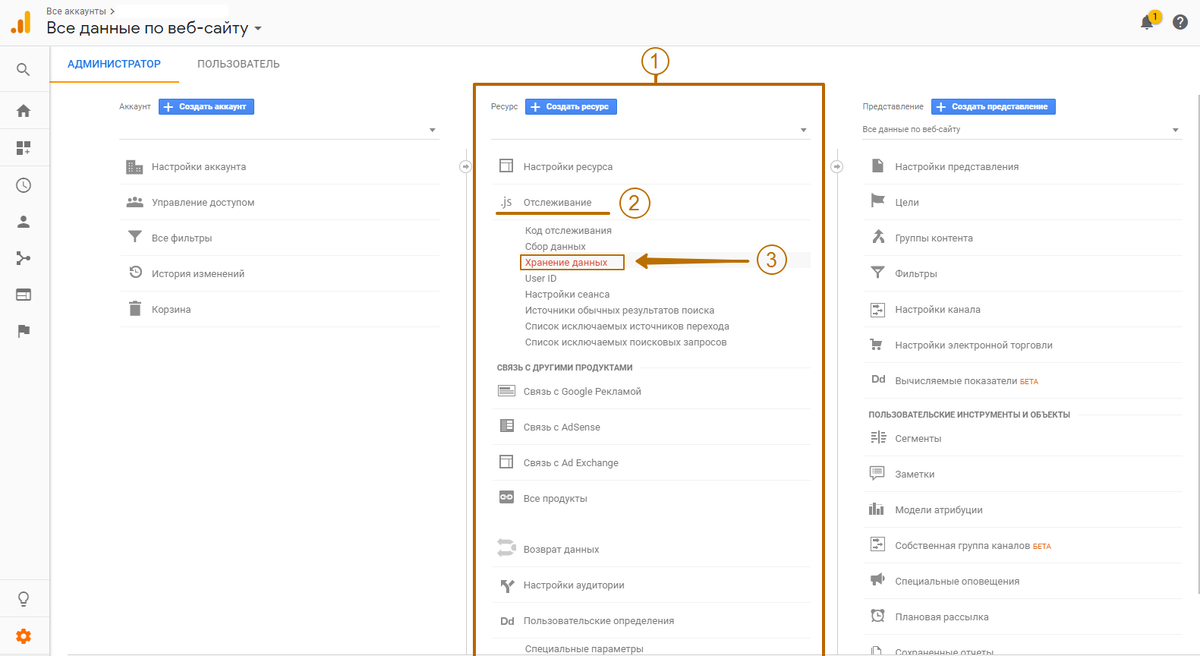Open Customization dashboards icon in sidebar
This screenshot has height=656, width=1200.
(x=23, y=148)
